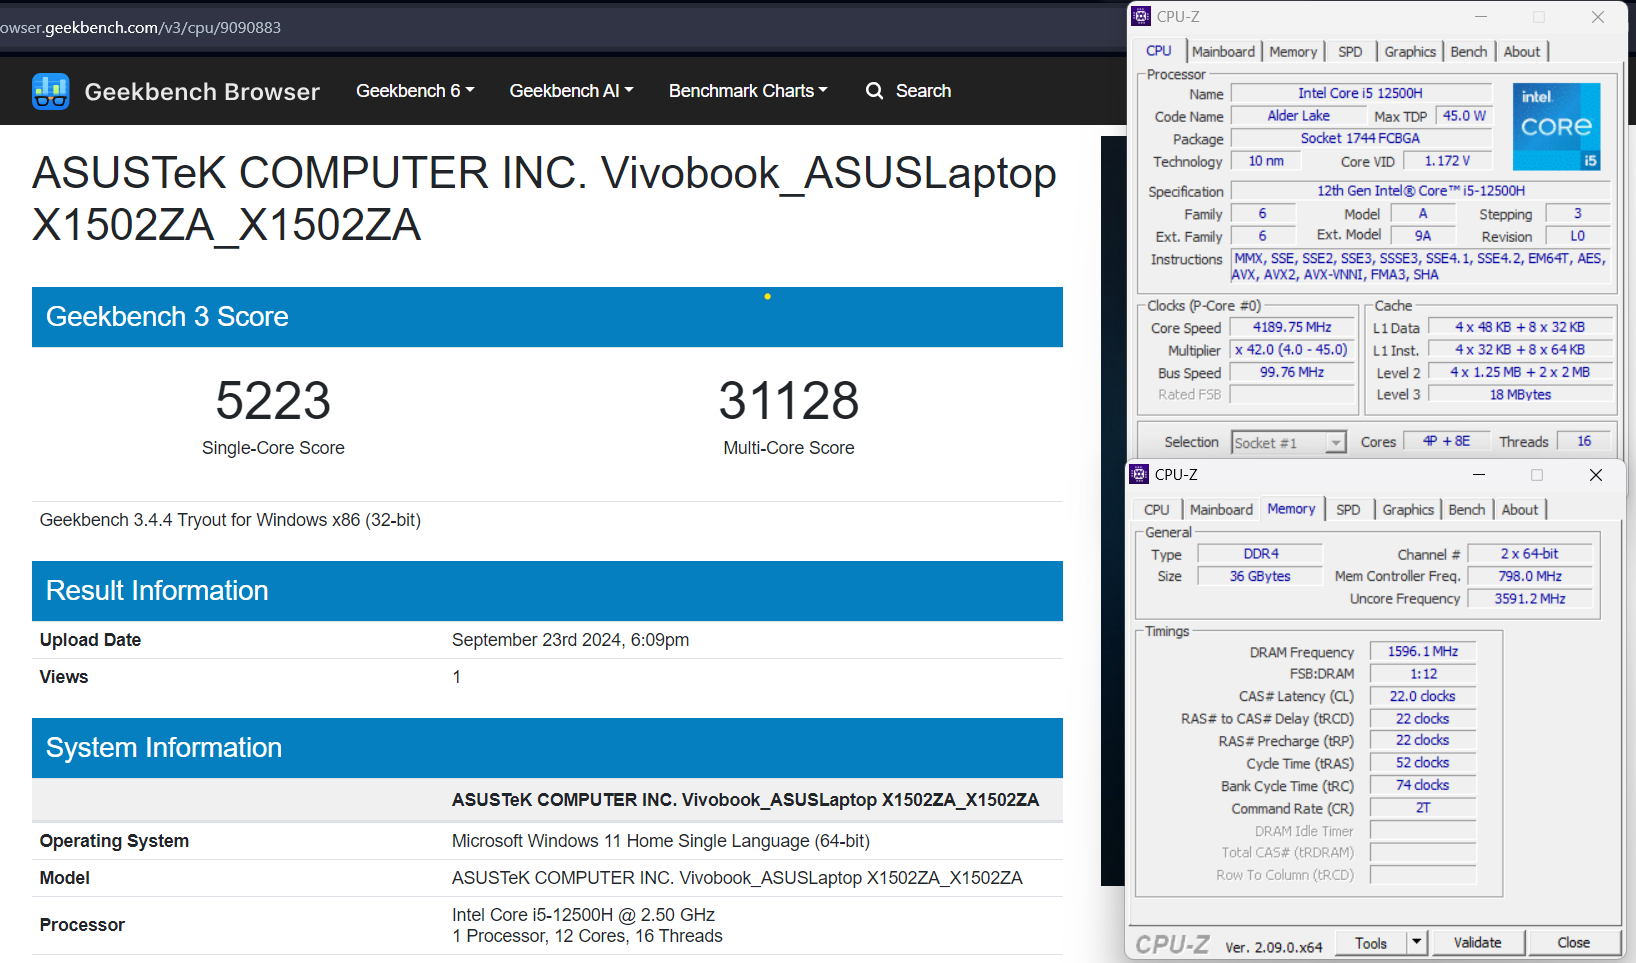Click the Core VID value 1.172 V

point(1447,161)
